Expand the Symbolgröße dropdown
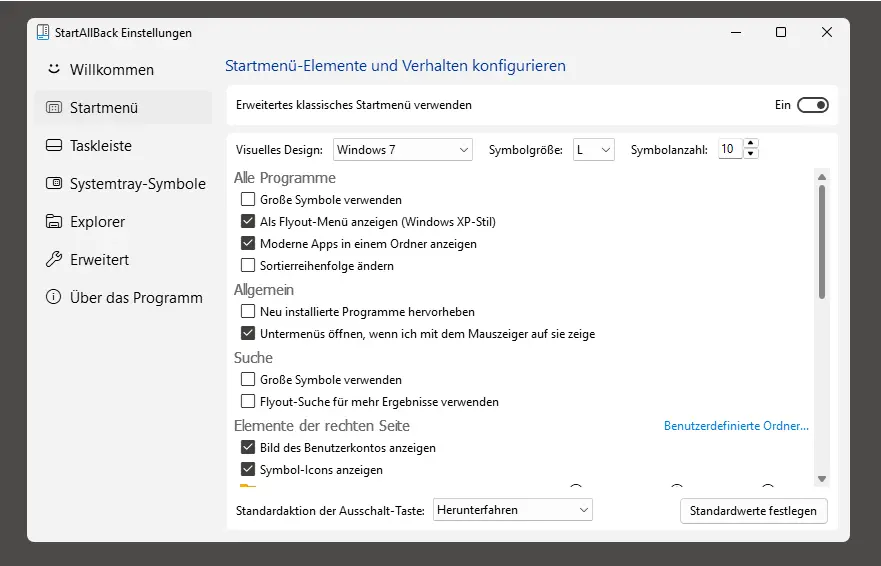The image size is (881, 566). click(x=593, y=150)
